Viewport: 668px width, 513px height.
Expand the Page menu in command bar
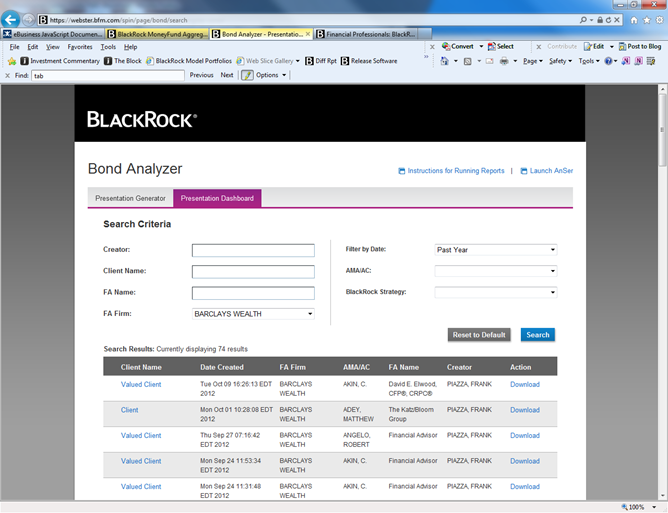click(x=533, y=61)
